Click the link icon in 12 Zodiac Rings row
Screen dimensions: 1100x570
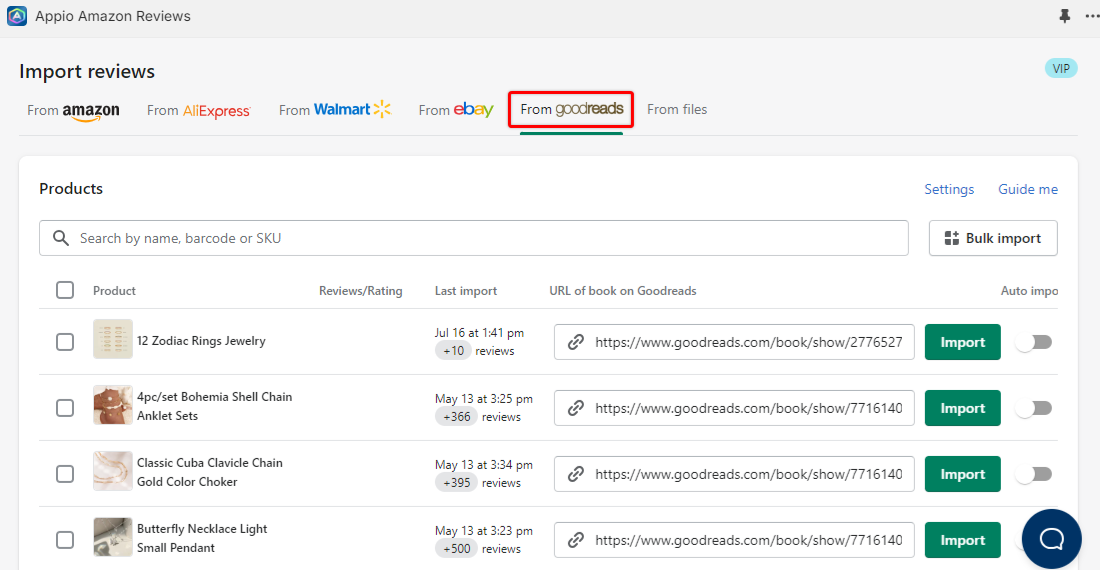coord(576,342)
